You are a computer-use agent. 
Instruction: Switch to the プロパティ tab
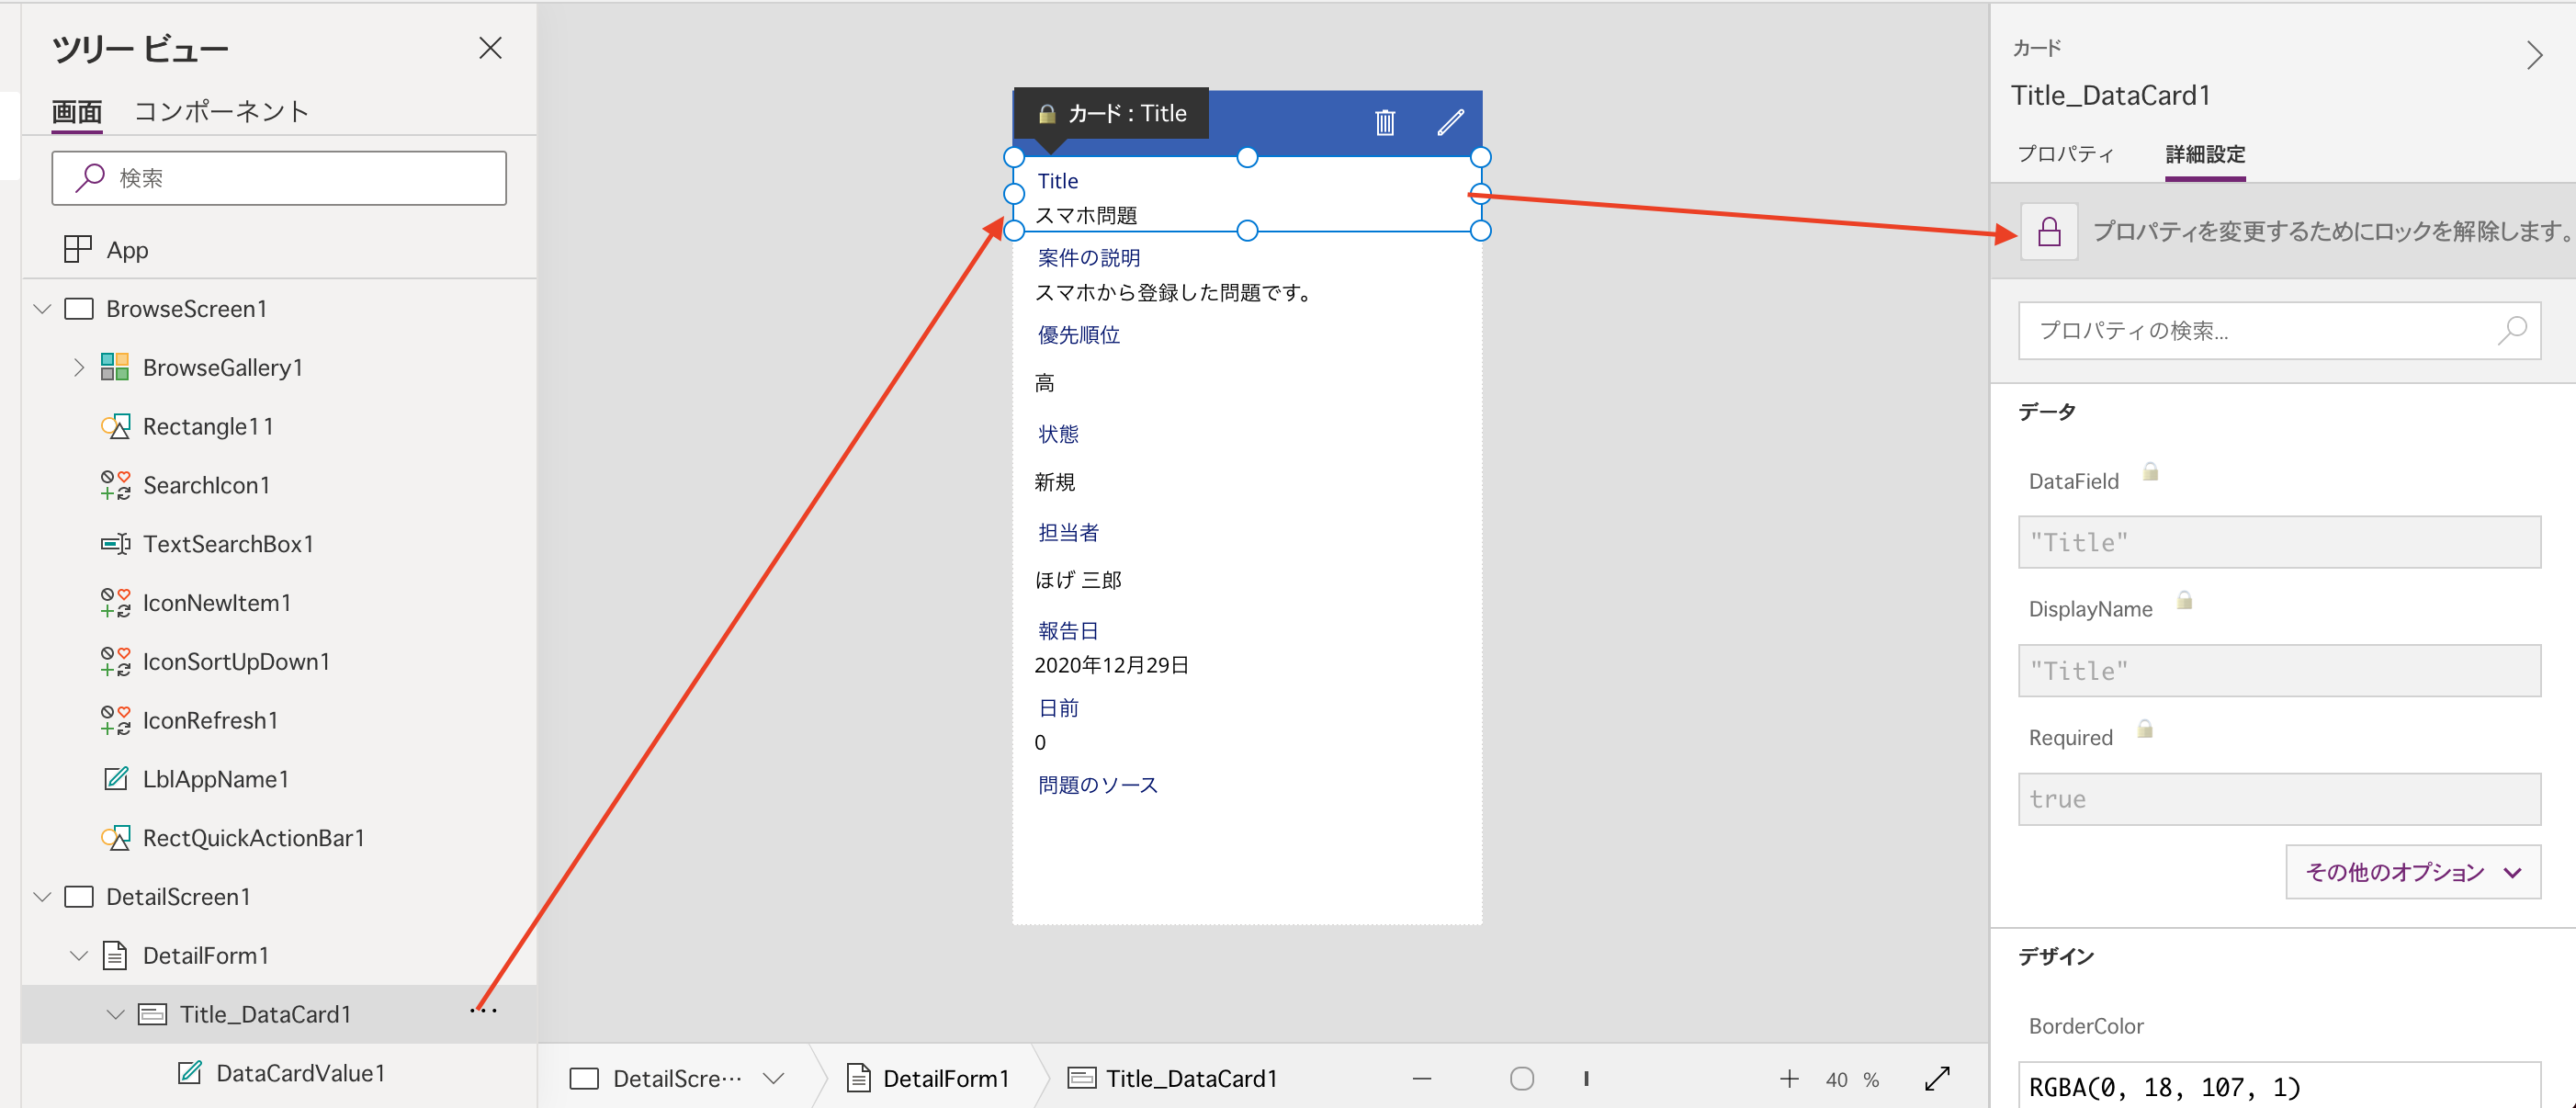tap(2065, 154)
